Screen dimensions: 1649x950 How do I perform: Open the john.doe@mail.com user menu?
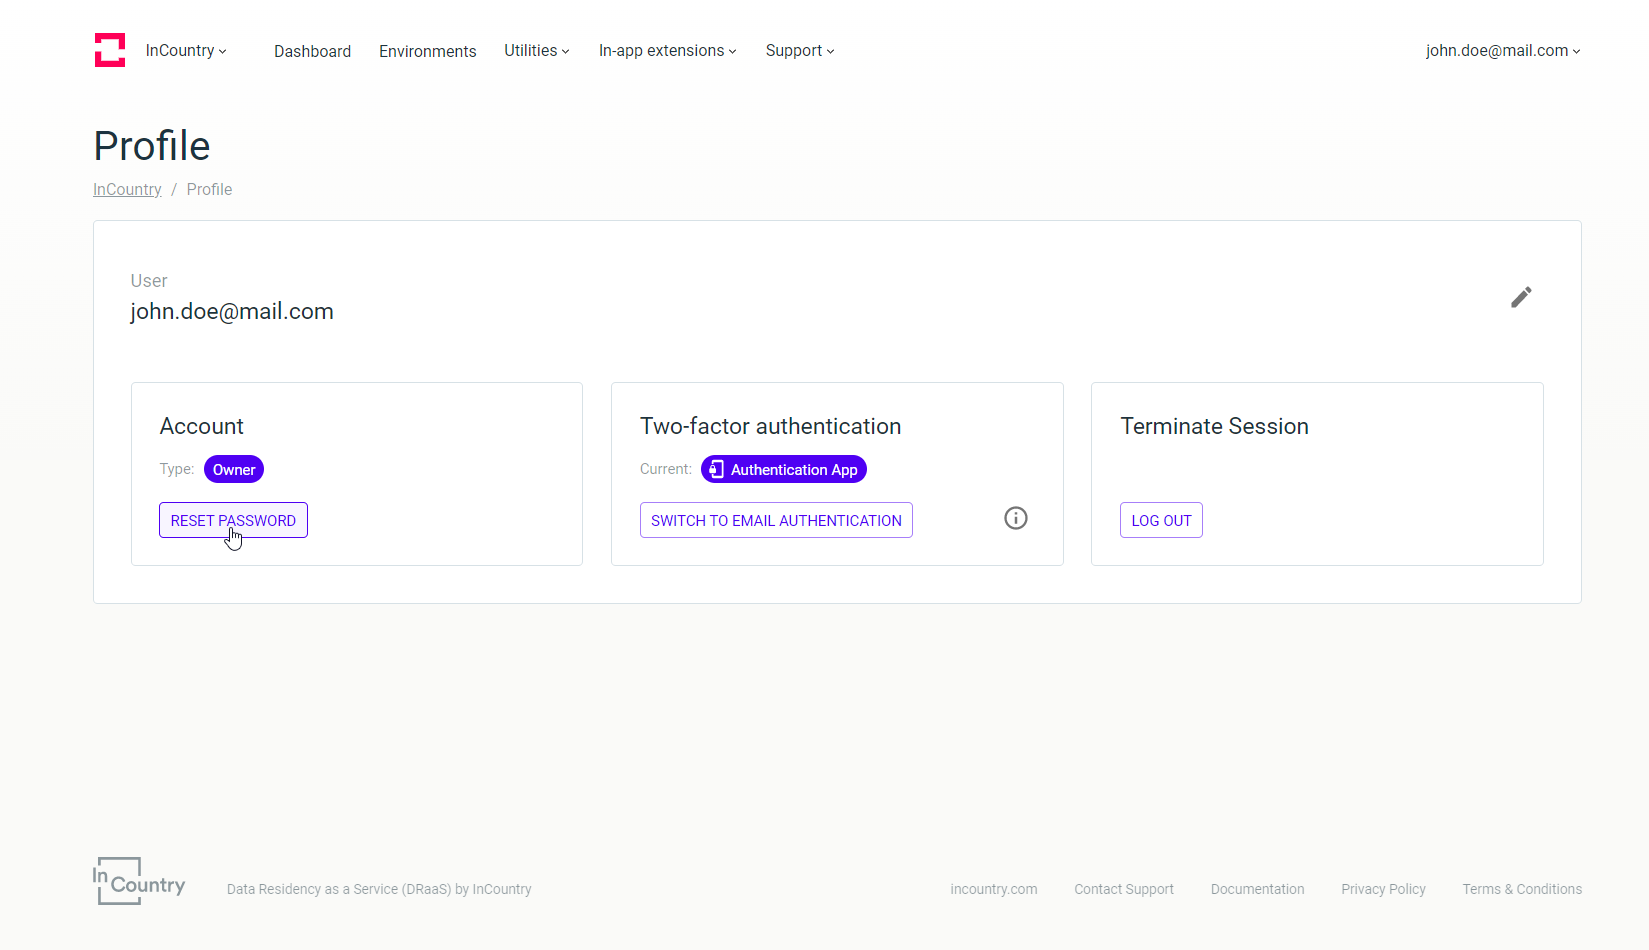[x=1503, y=51]
